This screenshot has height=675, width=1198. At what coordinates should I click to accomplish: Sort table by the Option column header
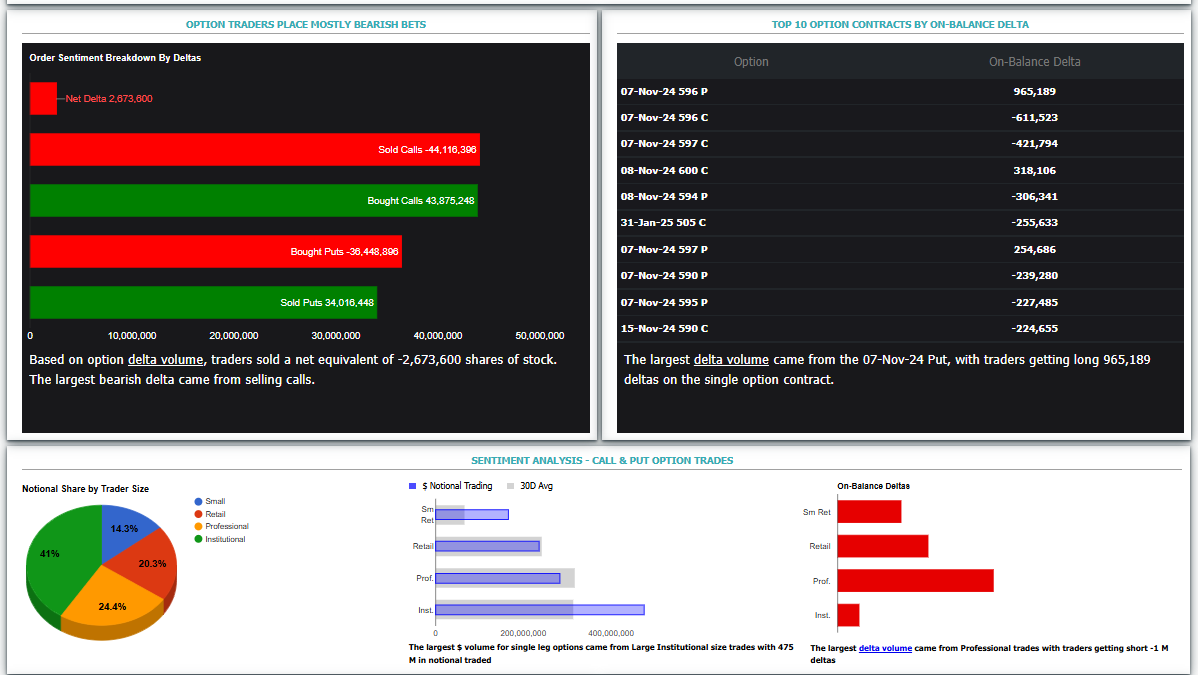[751, 62]
